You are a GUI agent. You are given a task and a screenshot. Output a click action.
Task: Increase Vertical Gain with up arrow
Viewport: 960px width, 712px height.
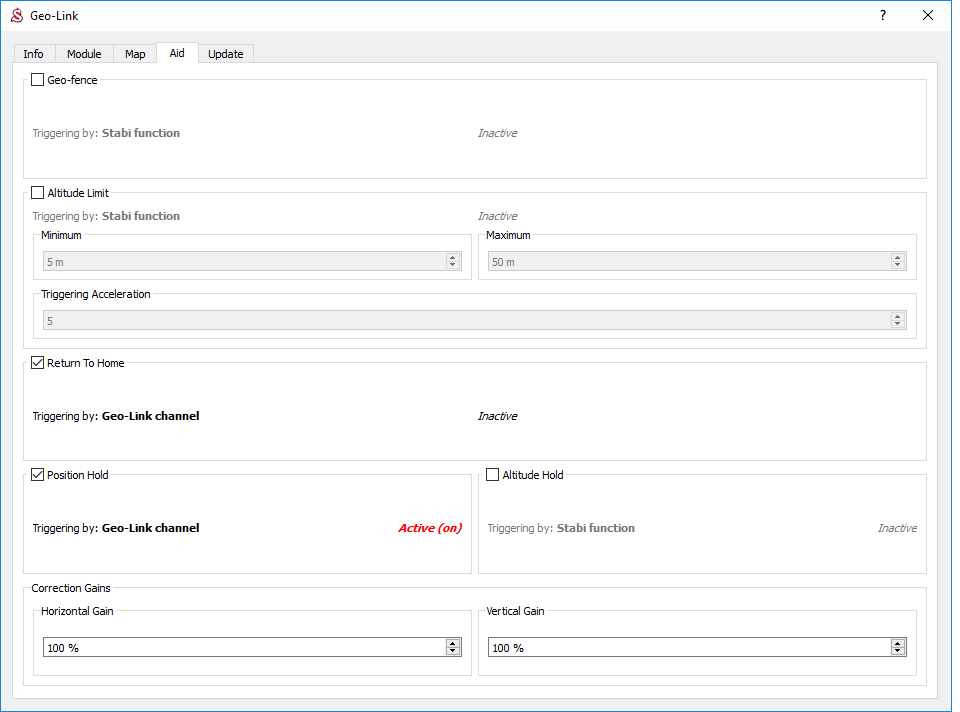[x=897, y=644]
